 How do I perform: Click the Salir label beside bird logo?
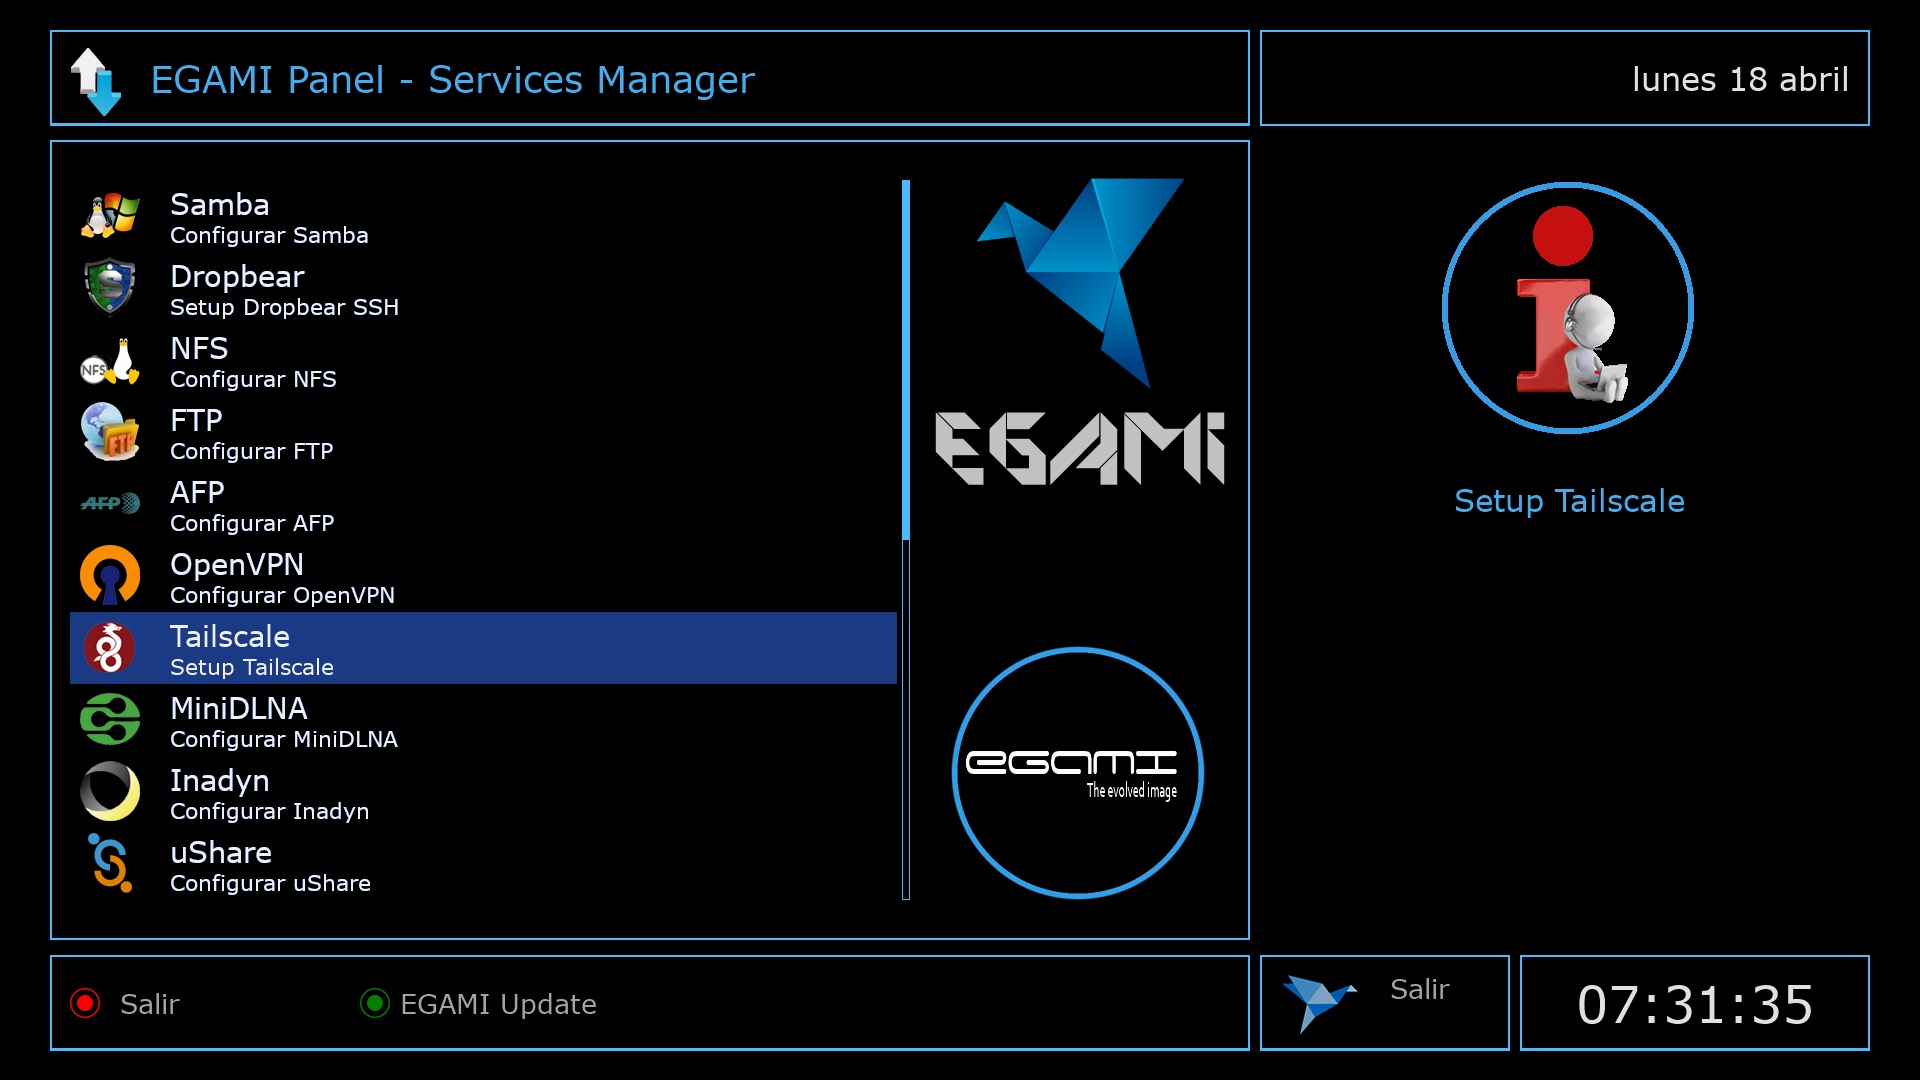tap(1419, 989)
